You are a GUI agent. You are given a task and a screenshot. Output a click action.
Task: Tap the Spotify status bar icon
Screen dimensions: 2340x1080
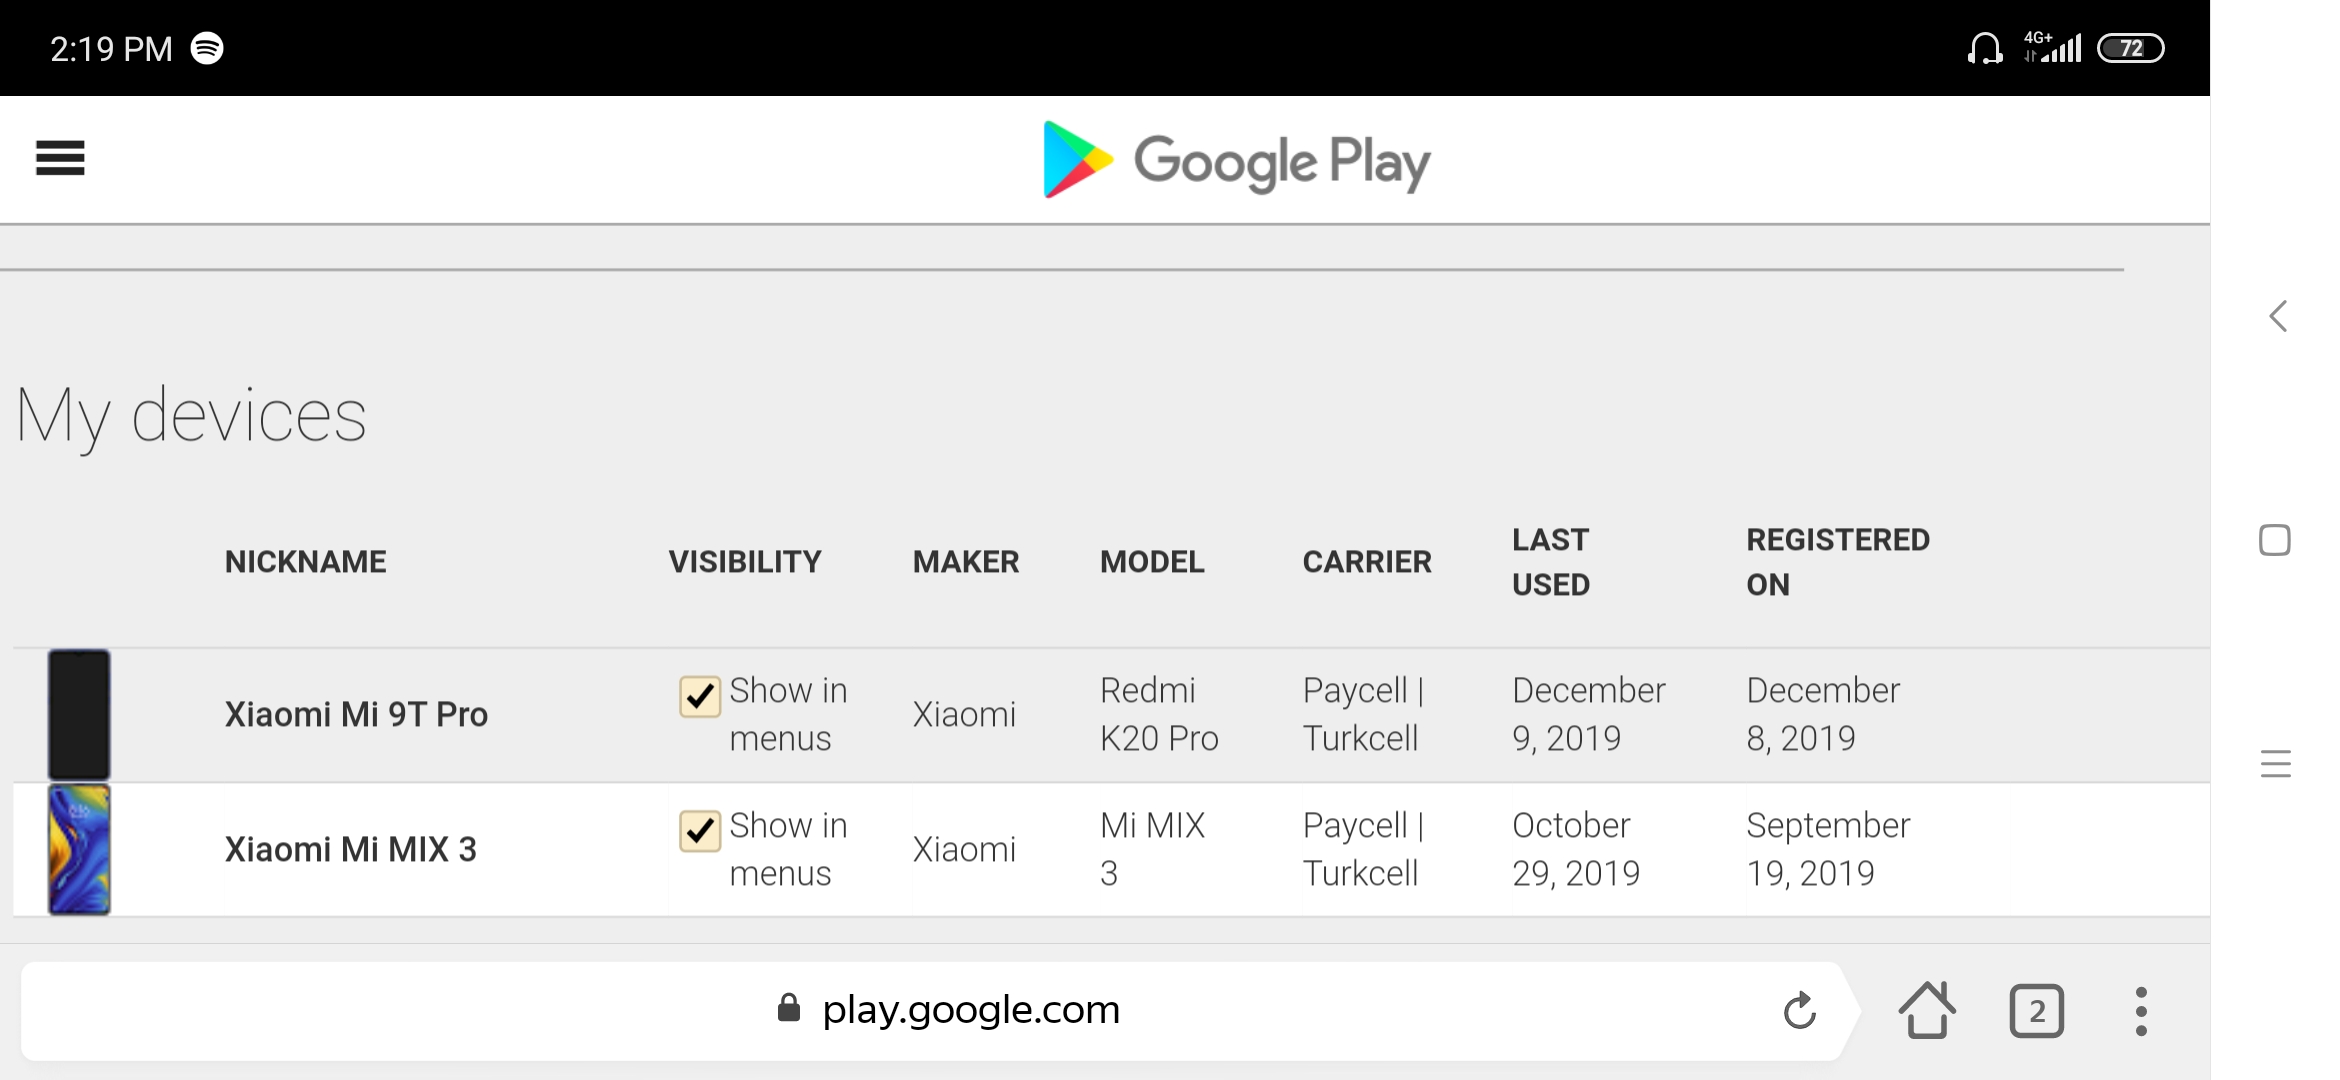coord(207,48)
